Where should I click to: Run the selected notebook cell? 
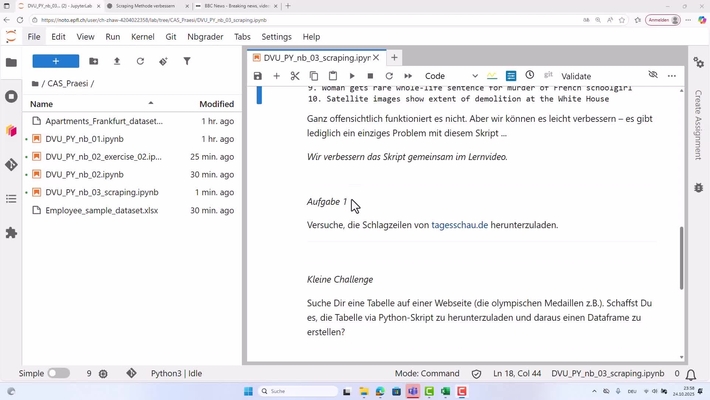coord(352,76)
